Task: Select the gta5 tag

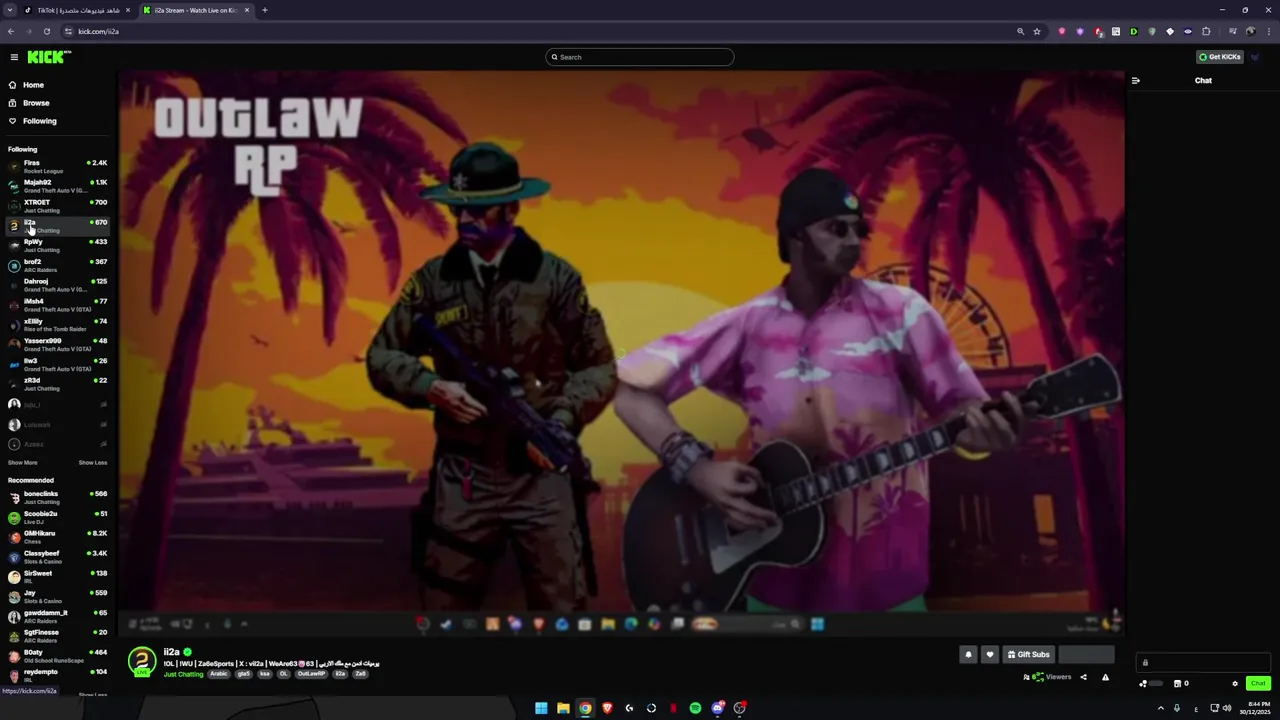Action: (x=243, y=674)
